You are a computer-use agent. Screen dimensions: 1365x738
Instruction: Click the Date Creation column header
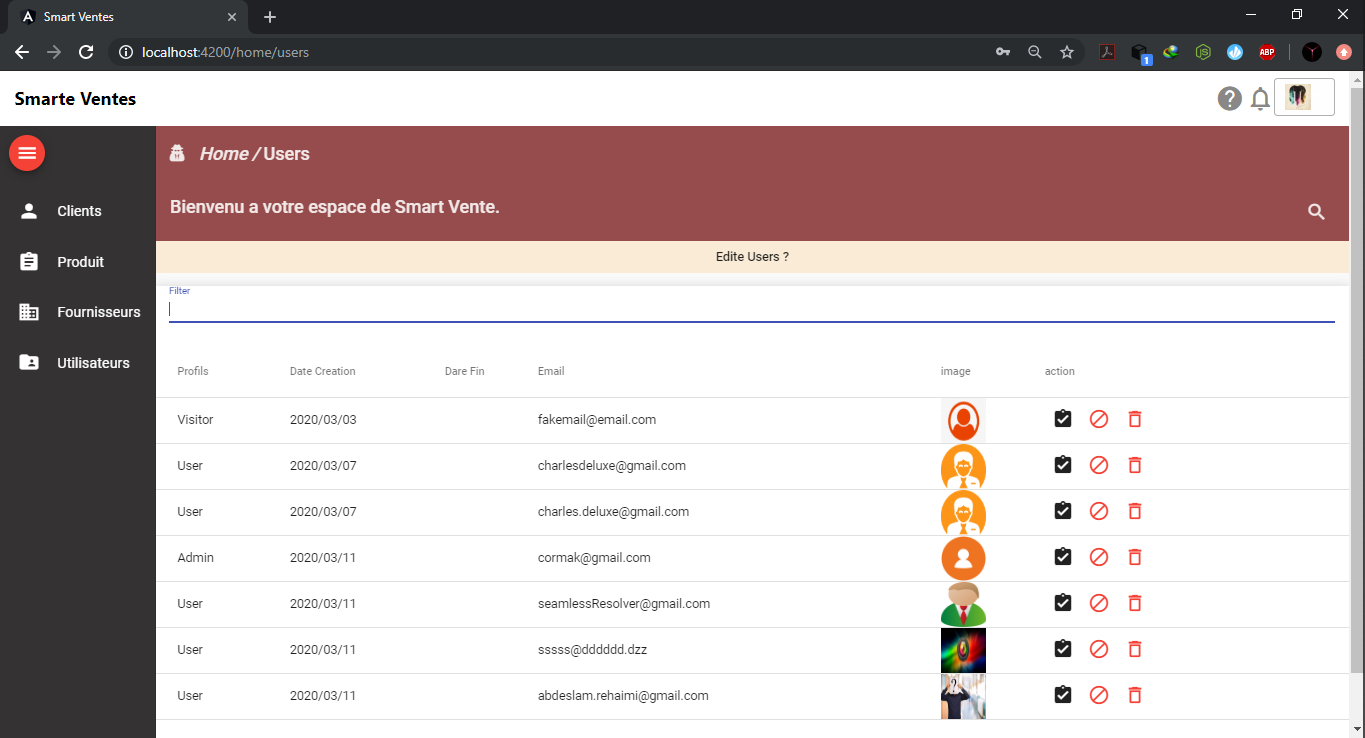(x=323, y=371)
